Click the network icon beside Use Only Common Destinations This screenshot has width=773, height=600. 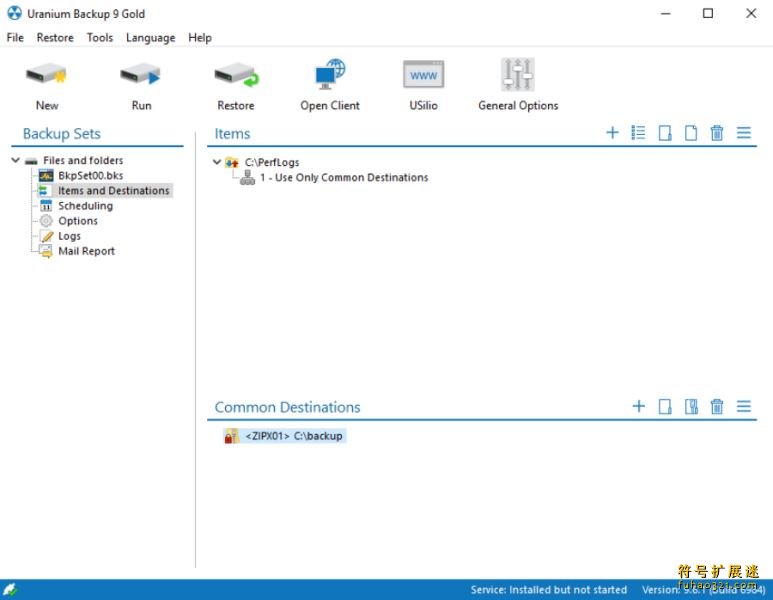247,177
